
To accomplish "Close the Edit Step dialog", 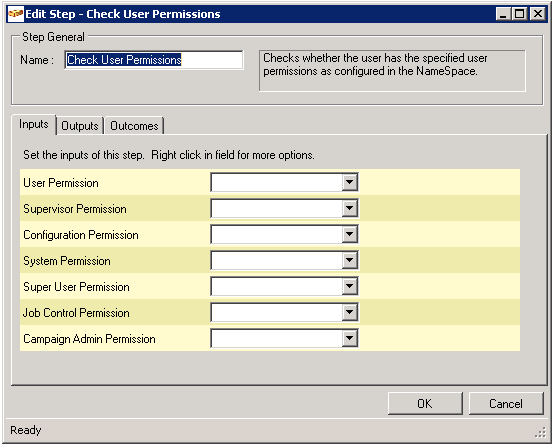I will (537, 14).
